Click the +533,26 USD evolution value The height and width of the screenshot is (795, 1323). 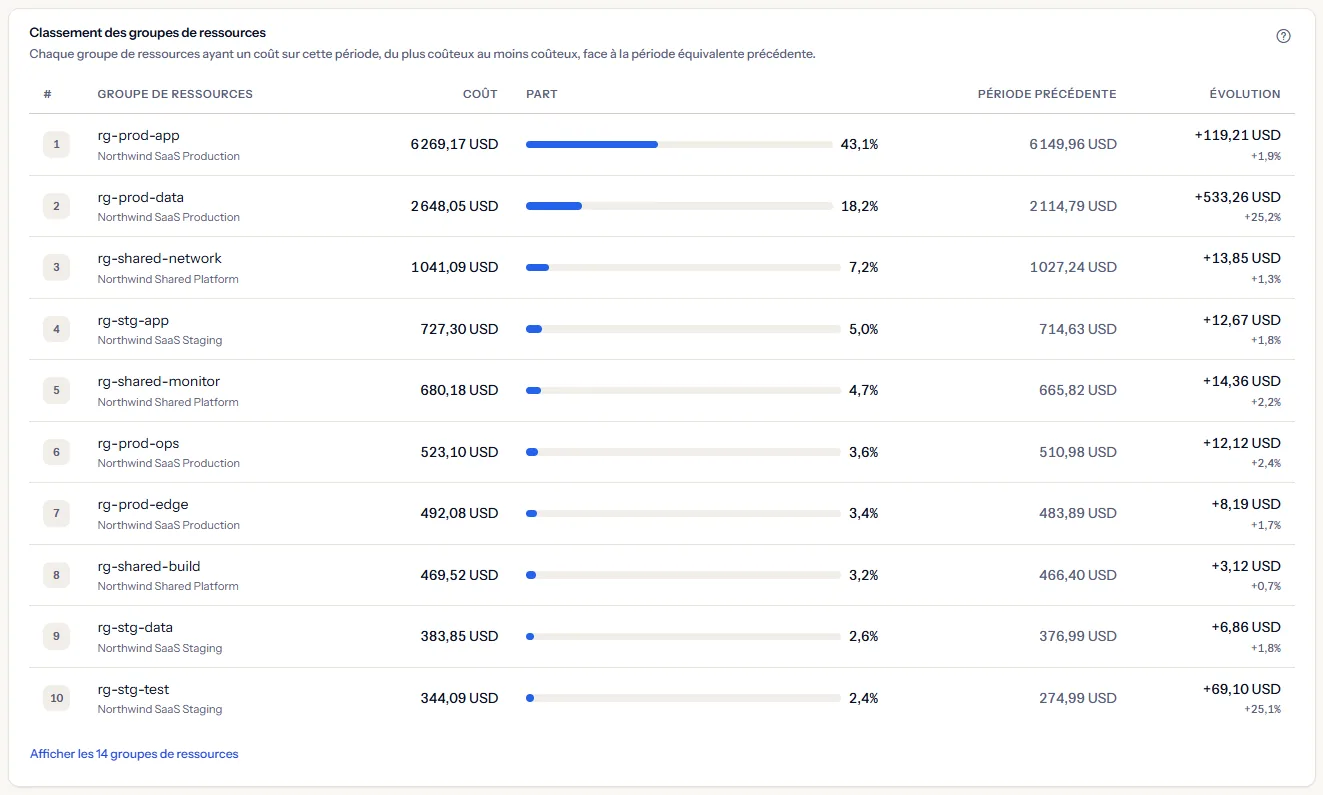(x=1237, y=197)
